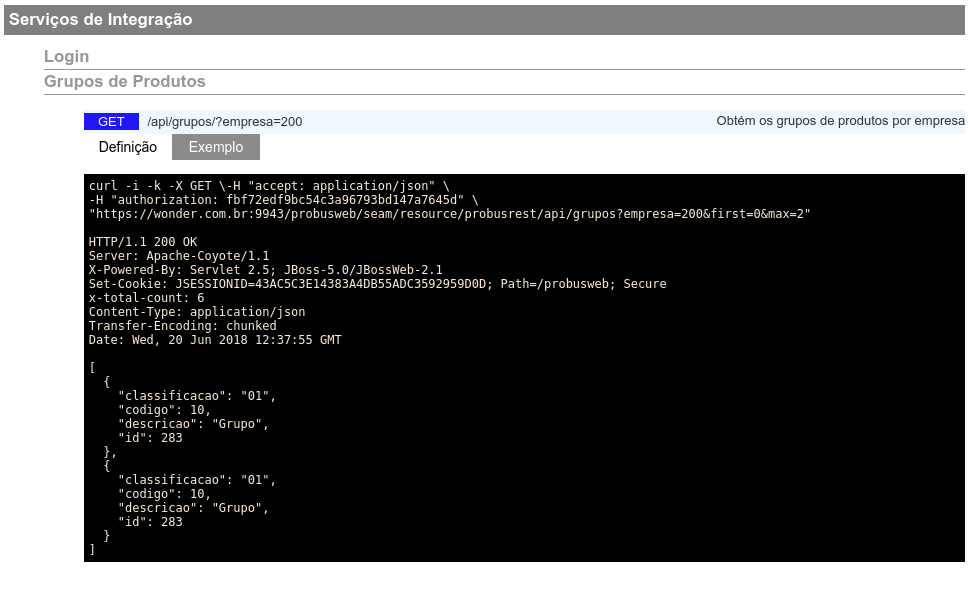
Task: Click the x-total-count: 6 header line
Action: (146, 298)
